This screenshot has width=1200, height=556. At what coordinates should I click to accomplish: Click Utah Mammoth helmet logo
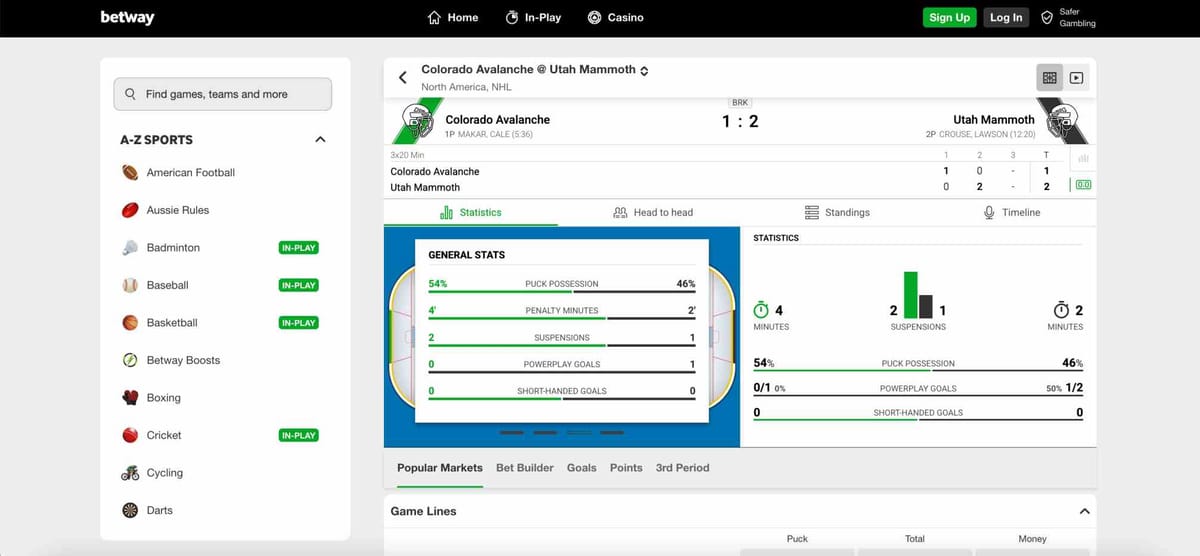[x=1062, y=122]
